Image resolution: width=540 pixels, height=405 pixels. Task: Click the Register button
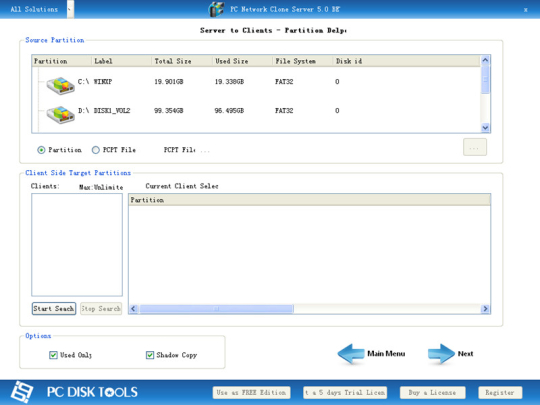pyautogui.click(x=500, y=393)
